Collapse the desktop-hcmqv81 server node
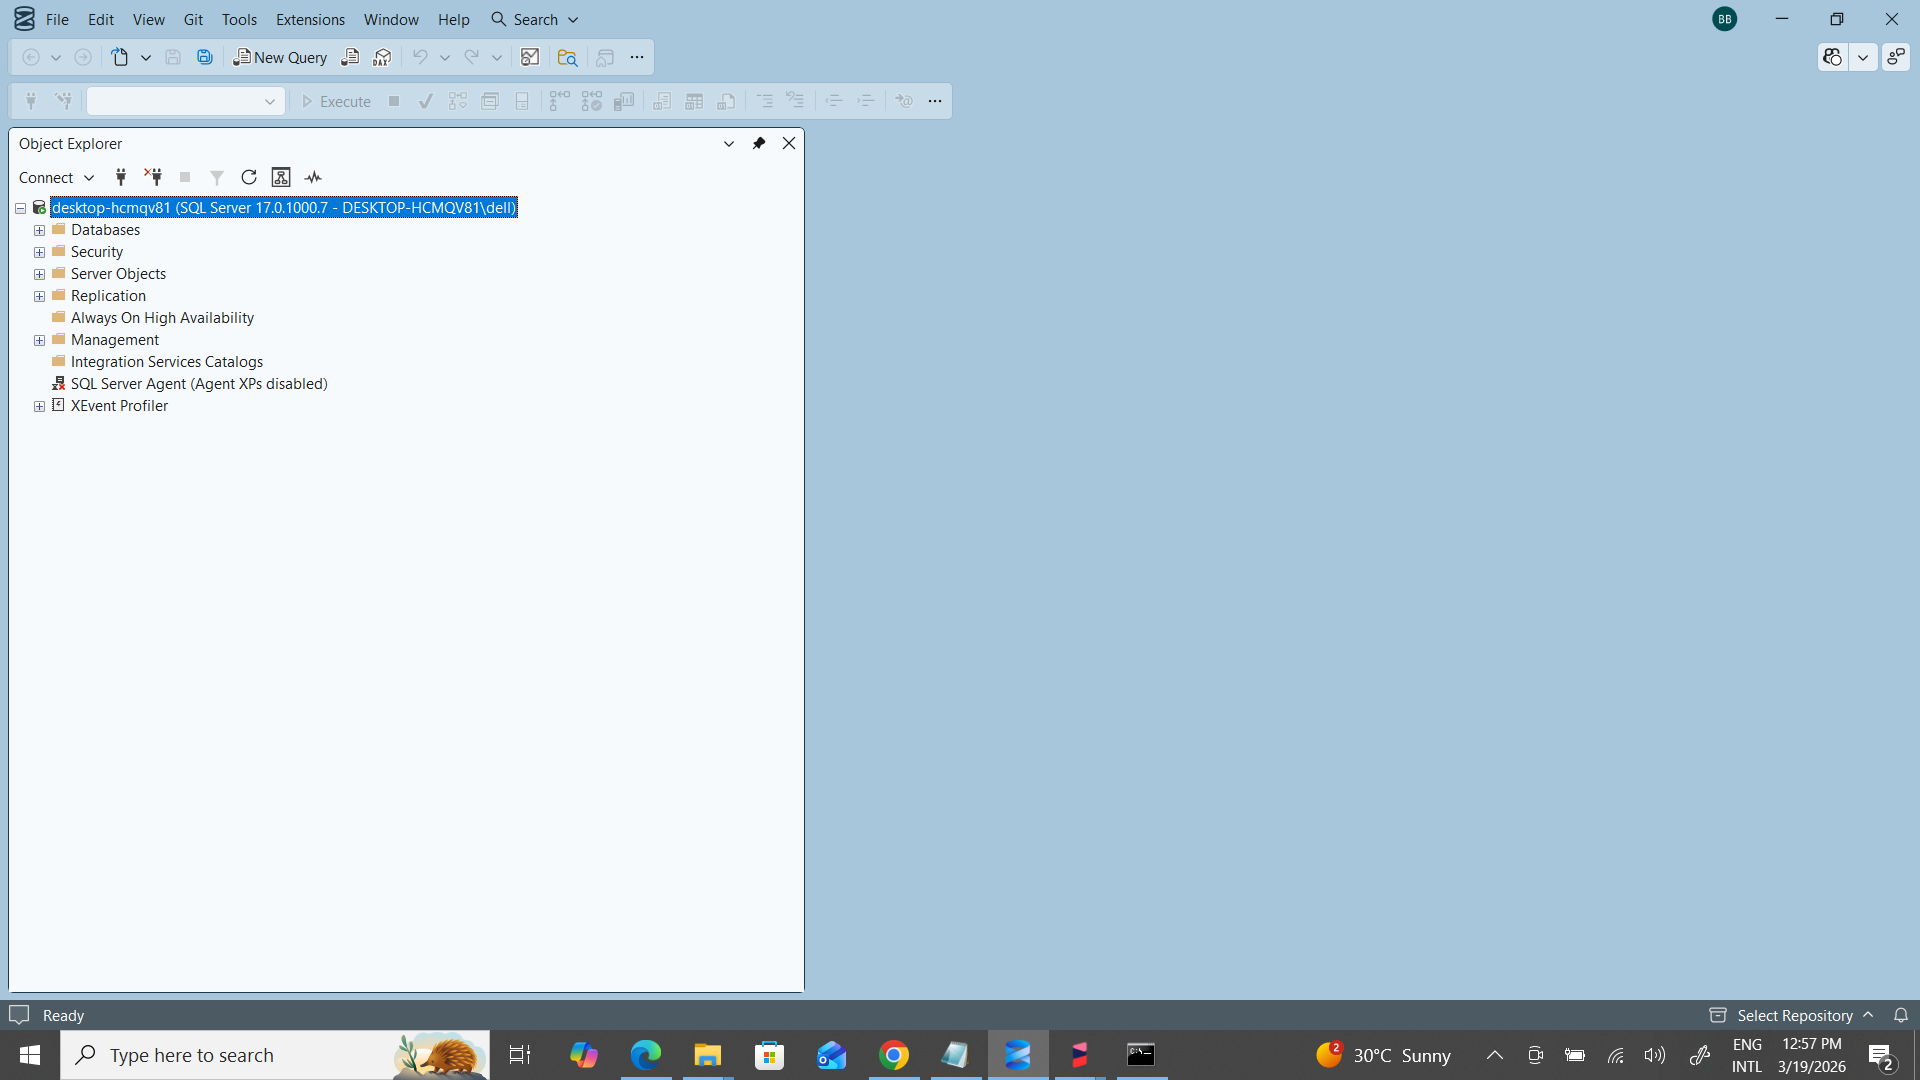The height and width of the screenshot is (1080, 1920). (20, 208)
